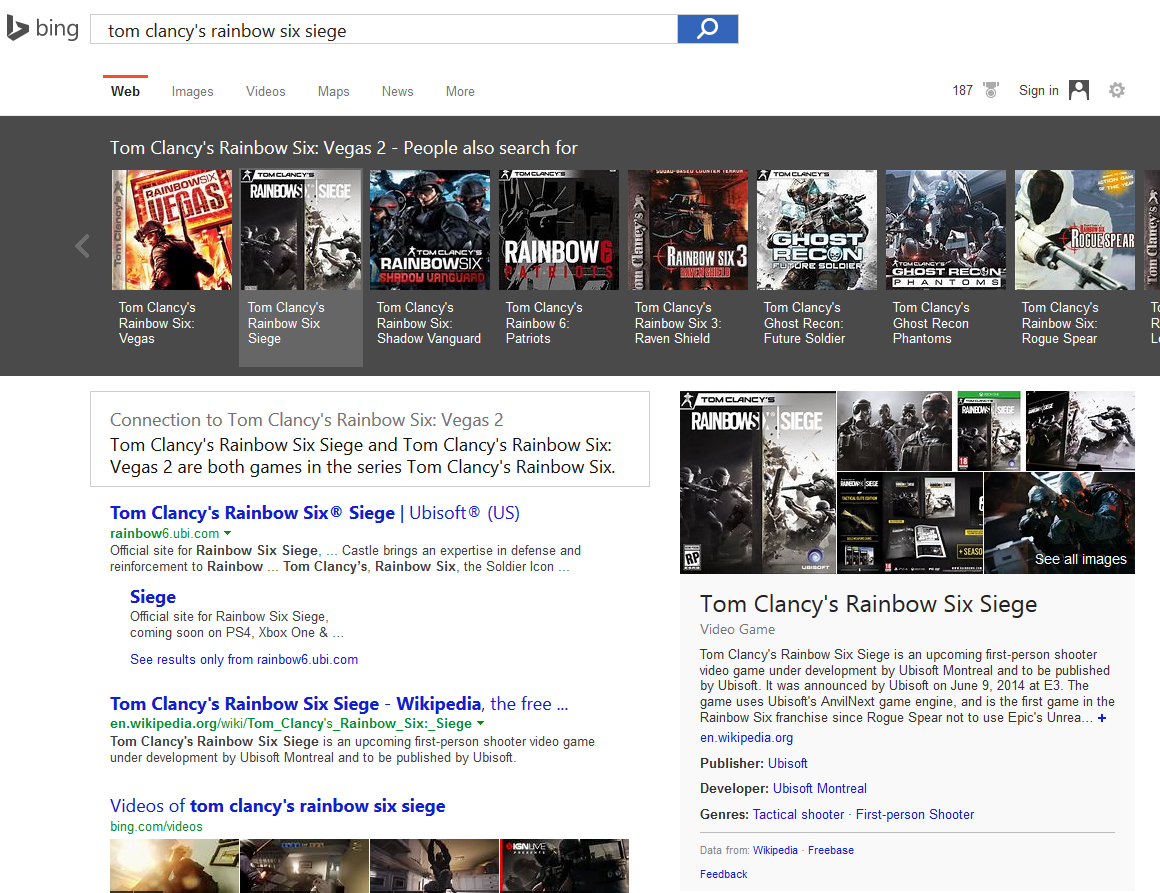Click the magnifier search button

707,29
